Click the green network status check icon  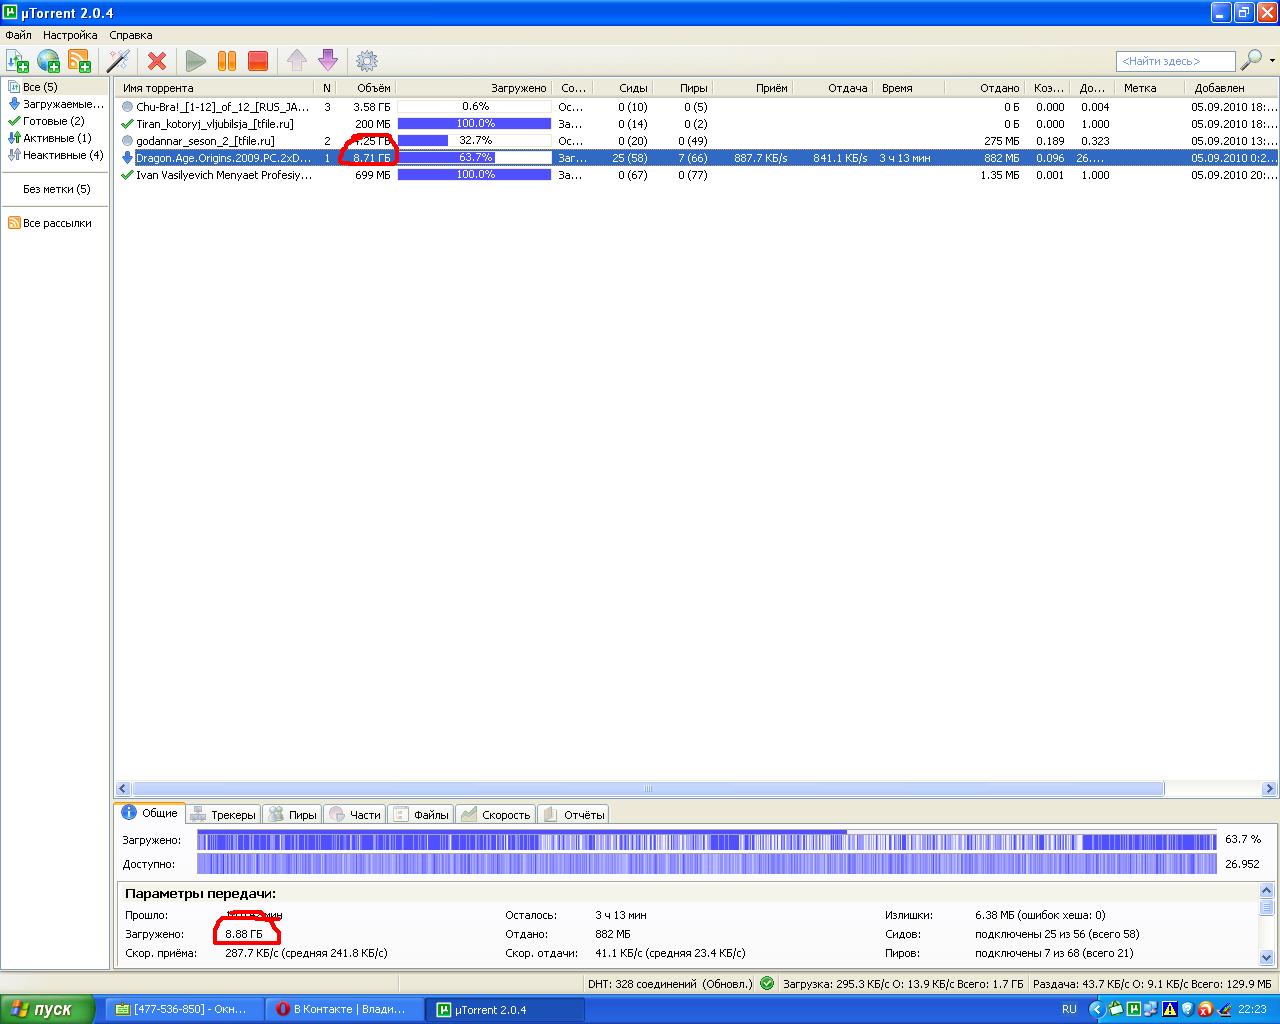[767, 983]
